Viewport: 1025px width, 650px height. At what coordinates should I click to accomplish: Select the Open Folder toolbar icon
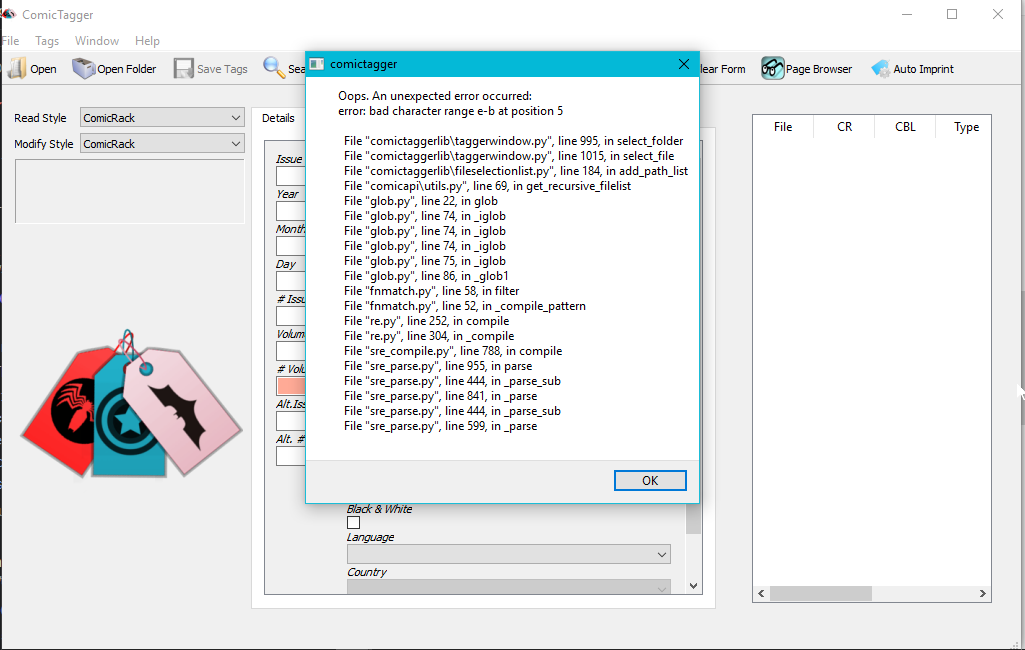(82, 68)
